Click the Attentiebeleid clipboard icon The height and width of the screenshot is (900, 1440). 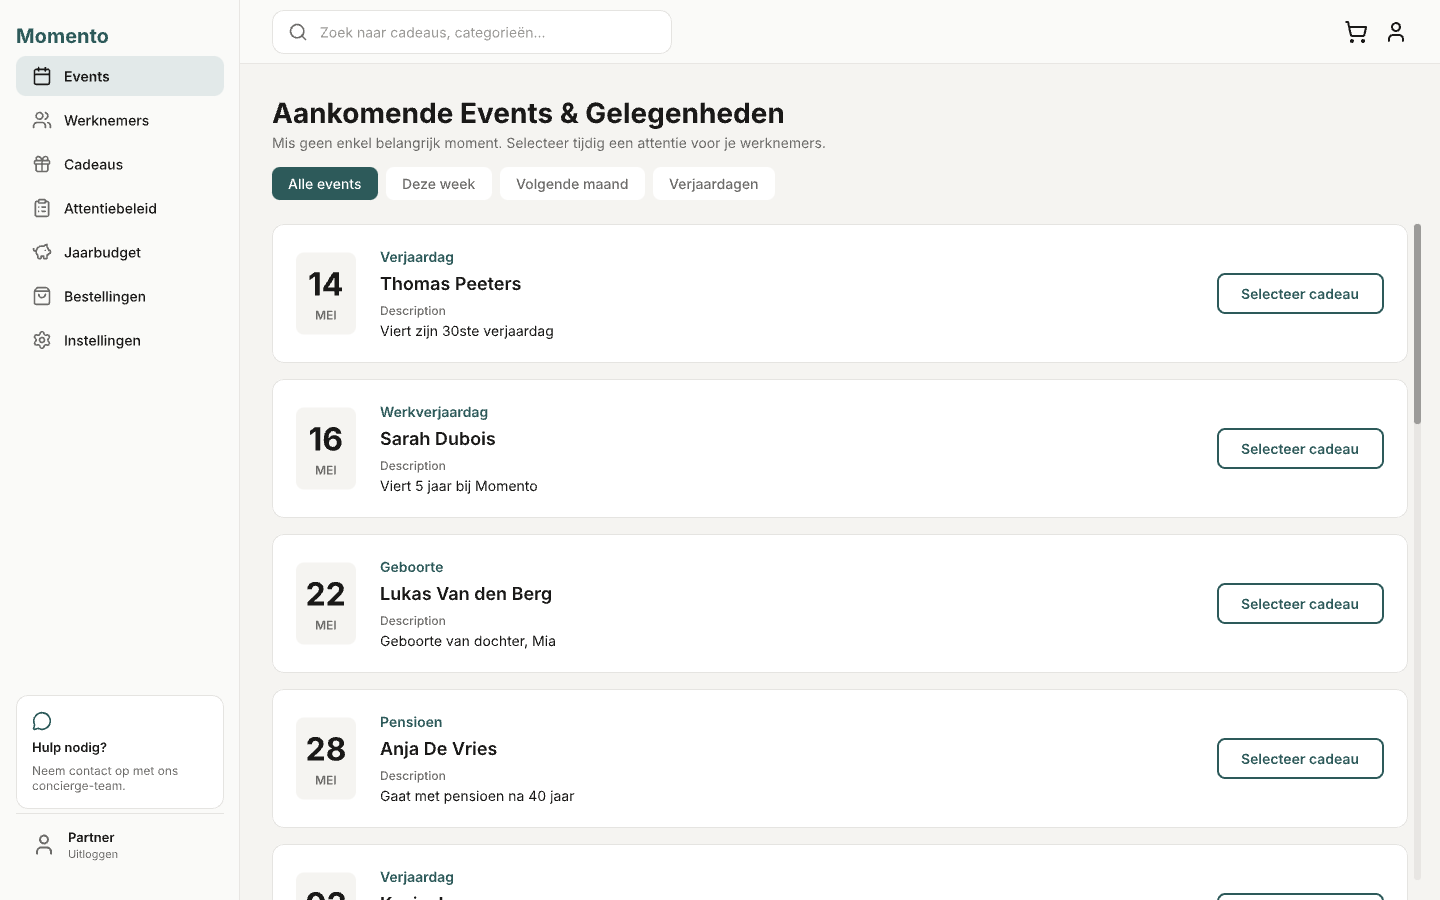[x=41, y=208]
